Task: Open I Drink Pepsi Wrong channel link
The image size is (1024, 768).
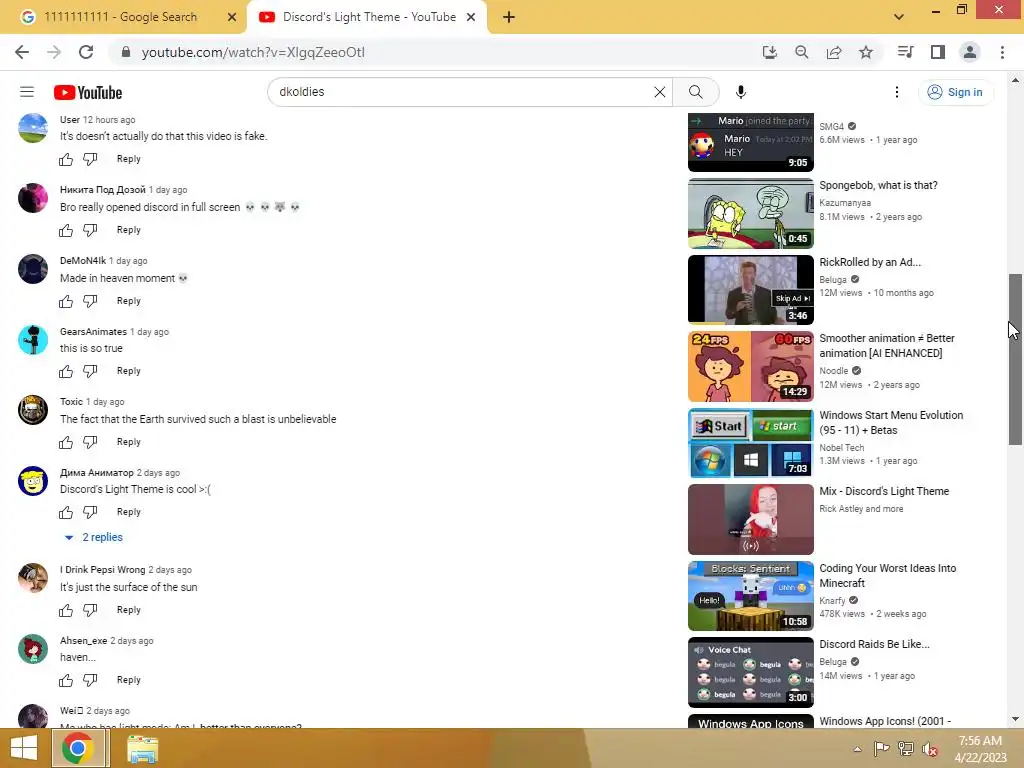Action: point(103,569)
